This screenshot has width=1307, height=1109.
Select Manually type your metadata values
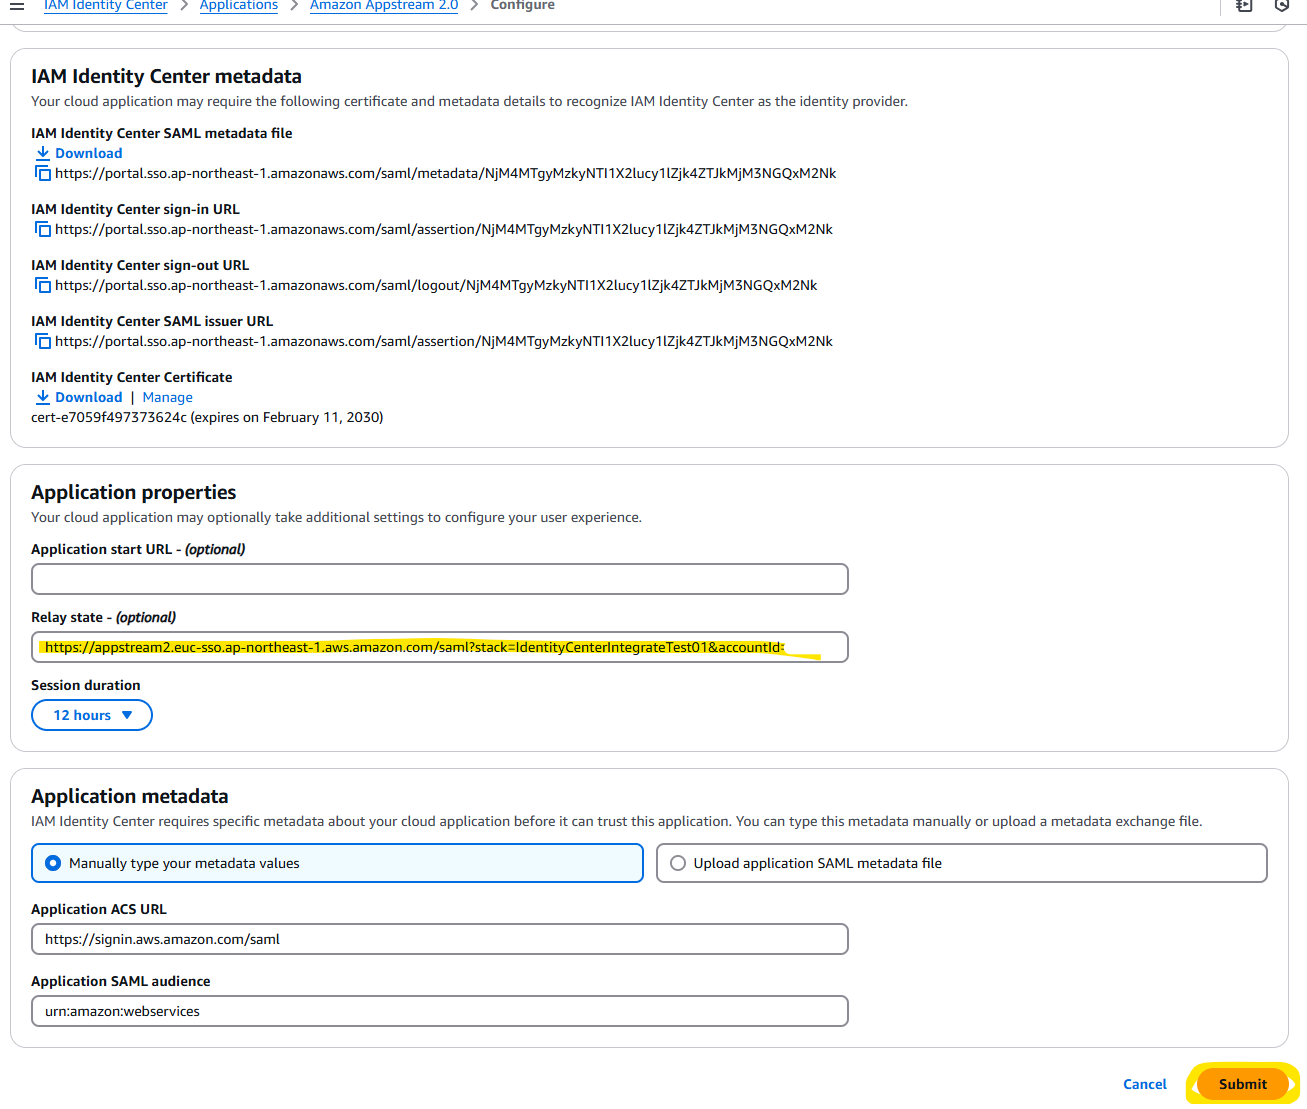(337, 863)
